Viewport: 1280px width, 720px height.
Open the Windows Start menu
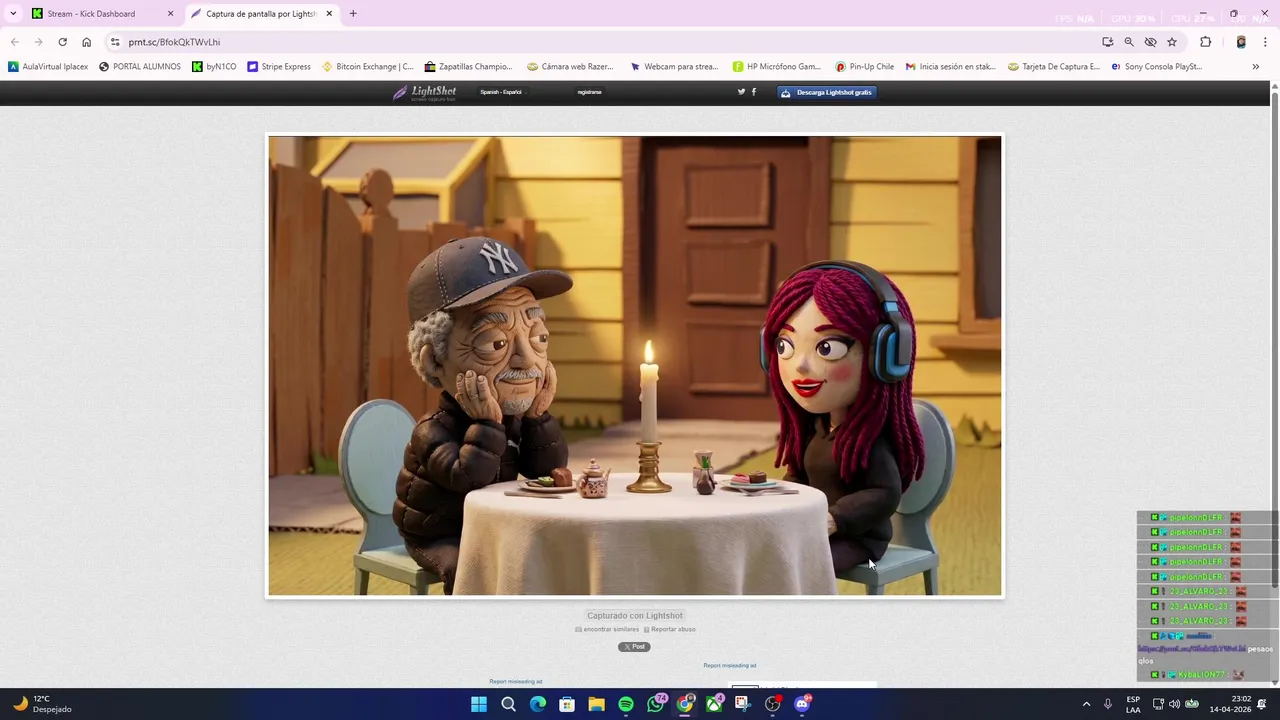(x=479, y=704)
